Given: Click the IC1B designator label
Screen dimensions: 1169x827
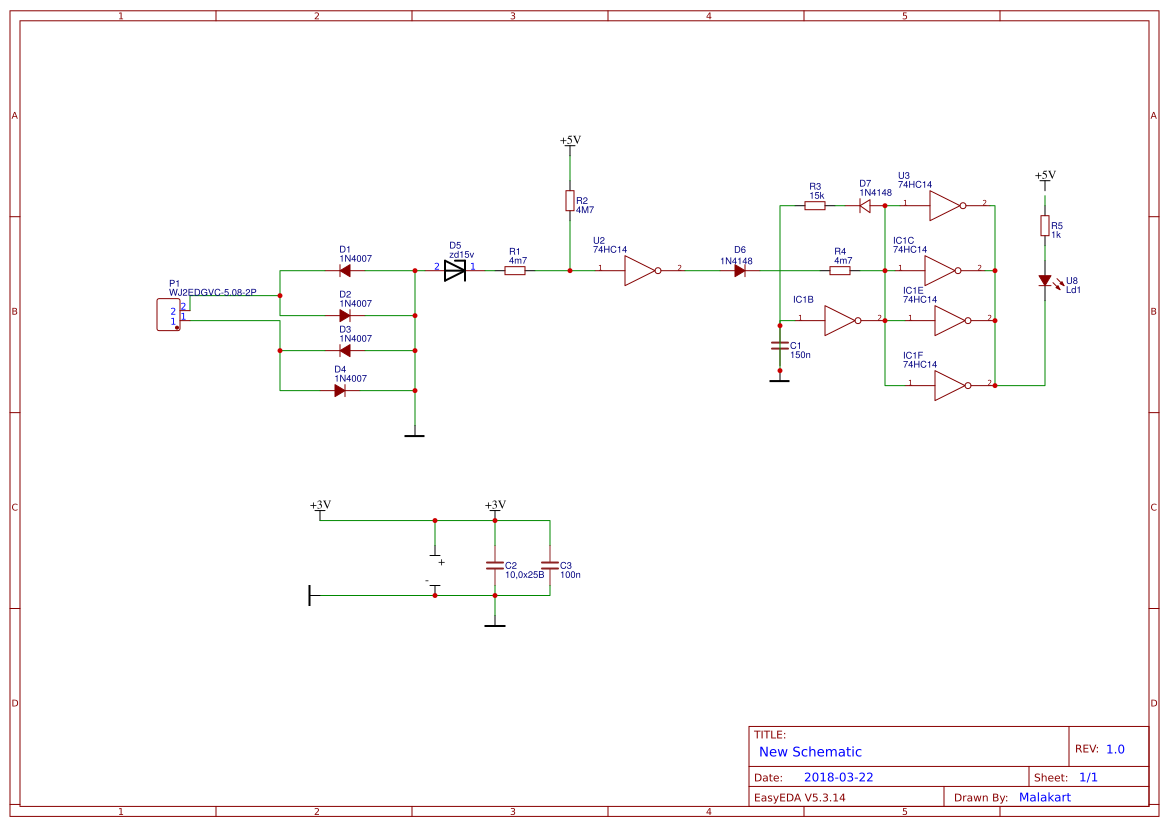Looking at the screenshot, I should point(803,300).
